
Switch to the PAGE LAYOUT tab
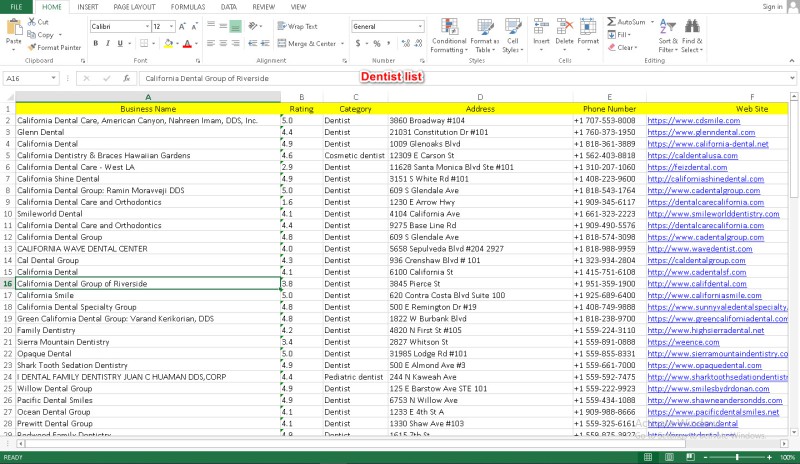click(x=134, y=7)
